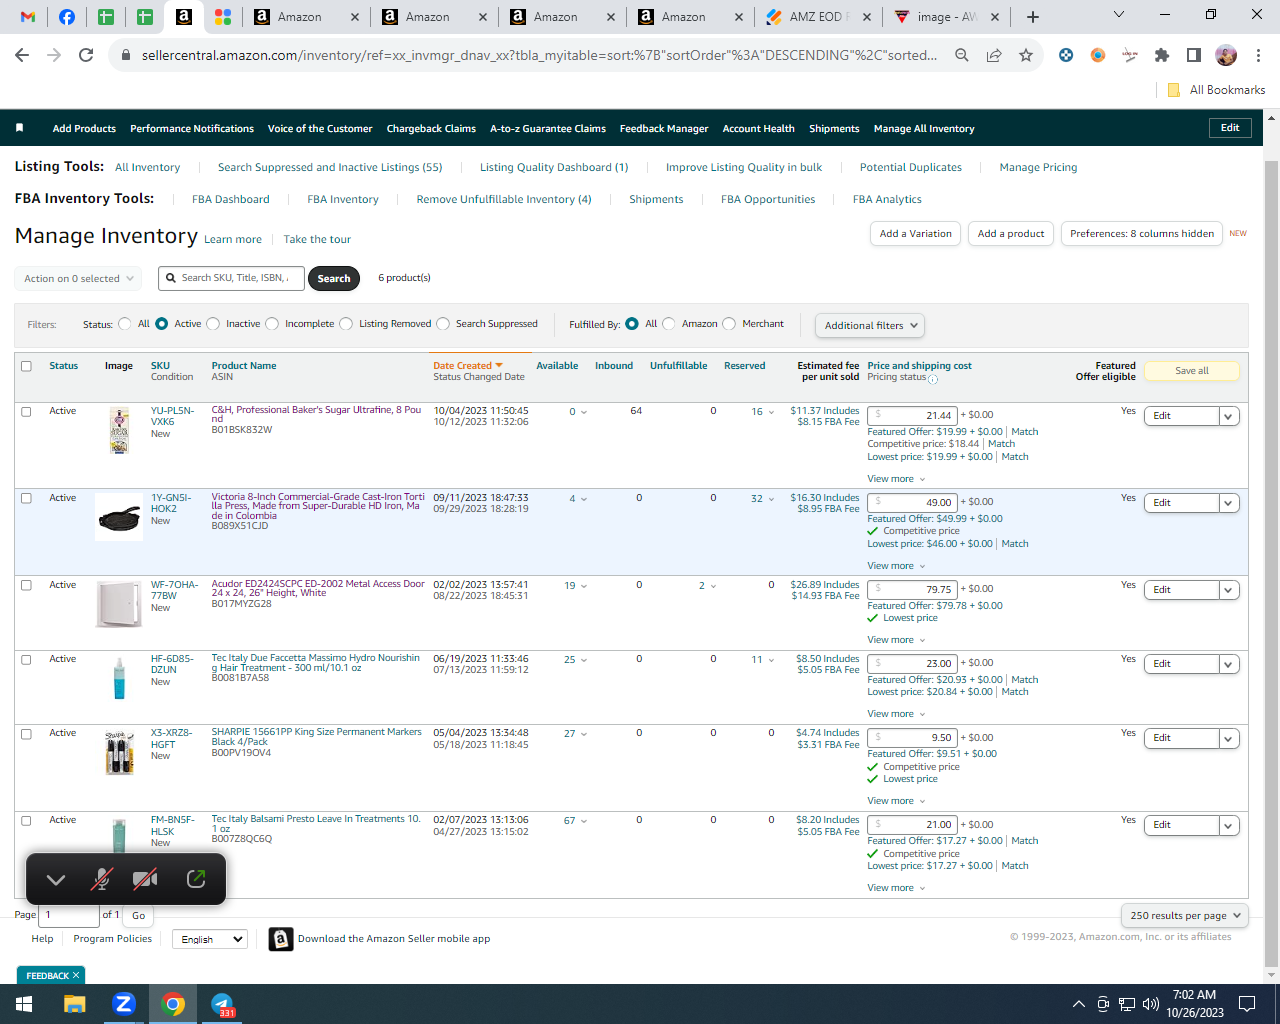Click the Victoria cast-iron press product thumbnail
Screen dimensions: 1280x1024
click(x=119, y=517)
